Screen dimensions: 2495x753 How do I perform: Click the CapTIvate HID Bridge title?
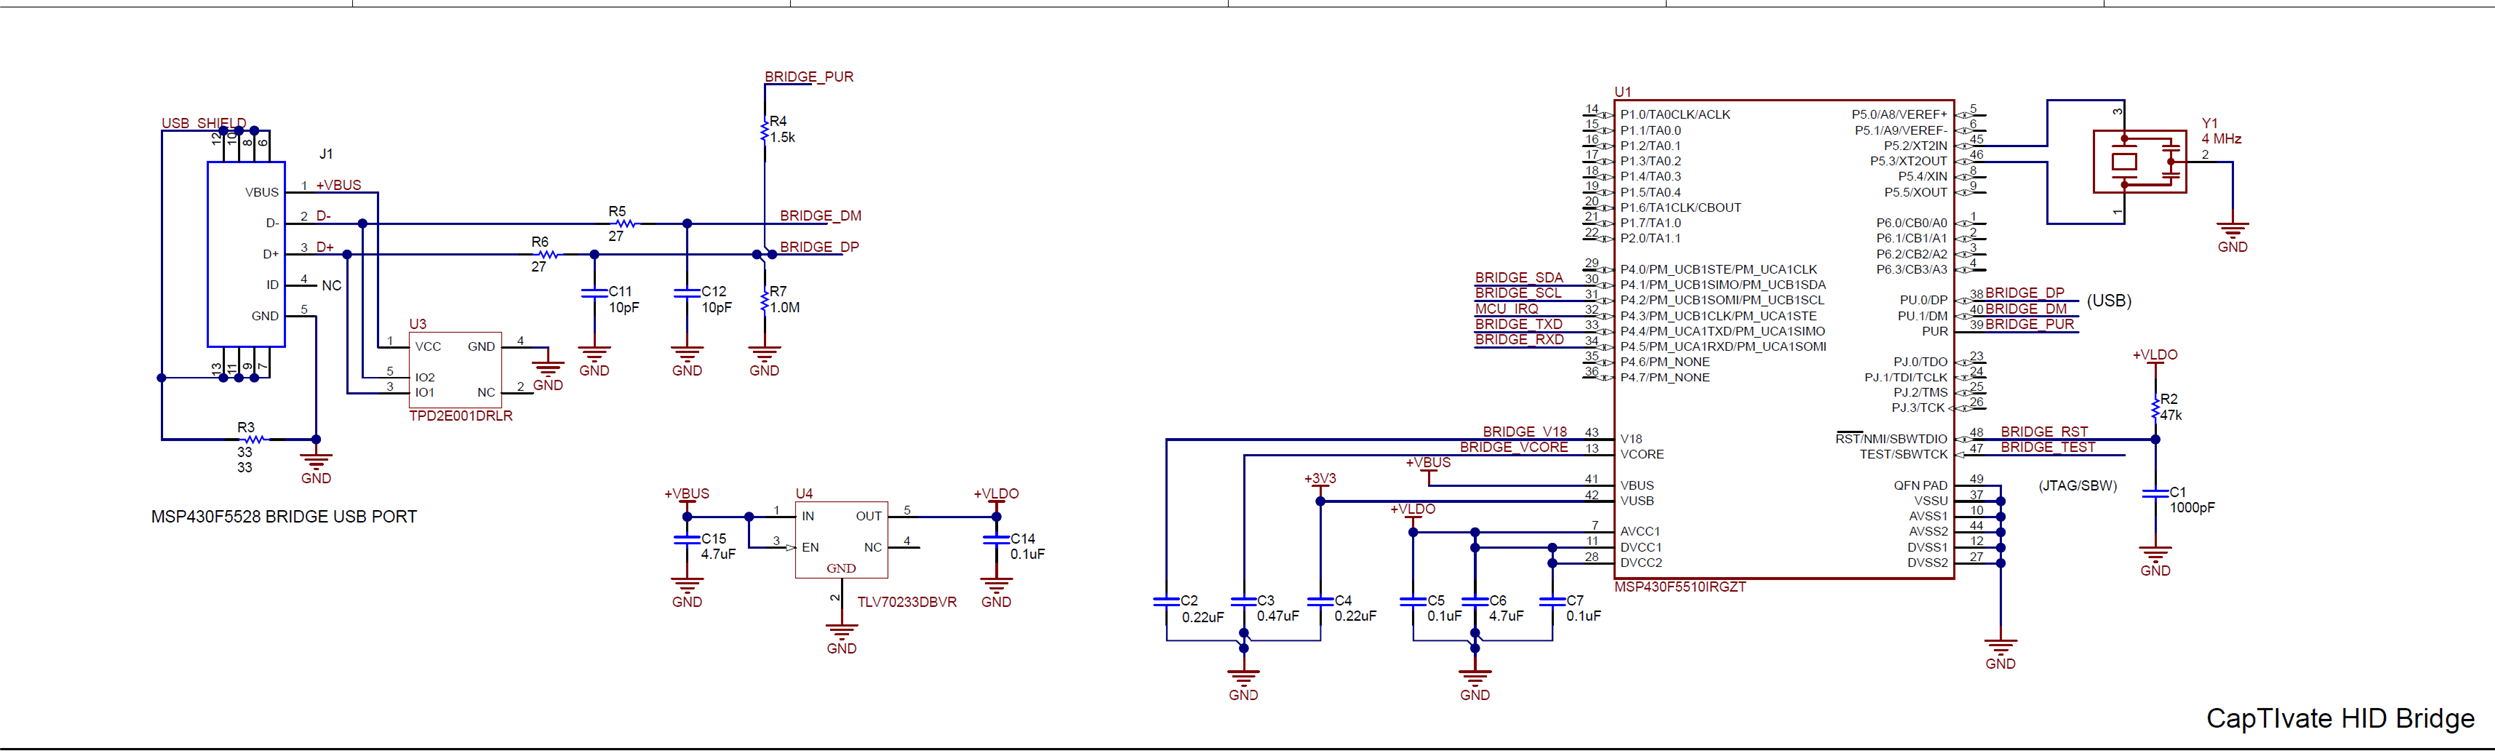click(x=2340, y=719)
